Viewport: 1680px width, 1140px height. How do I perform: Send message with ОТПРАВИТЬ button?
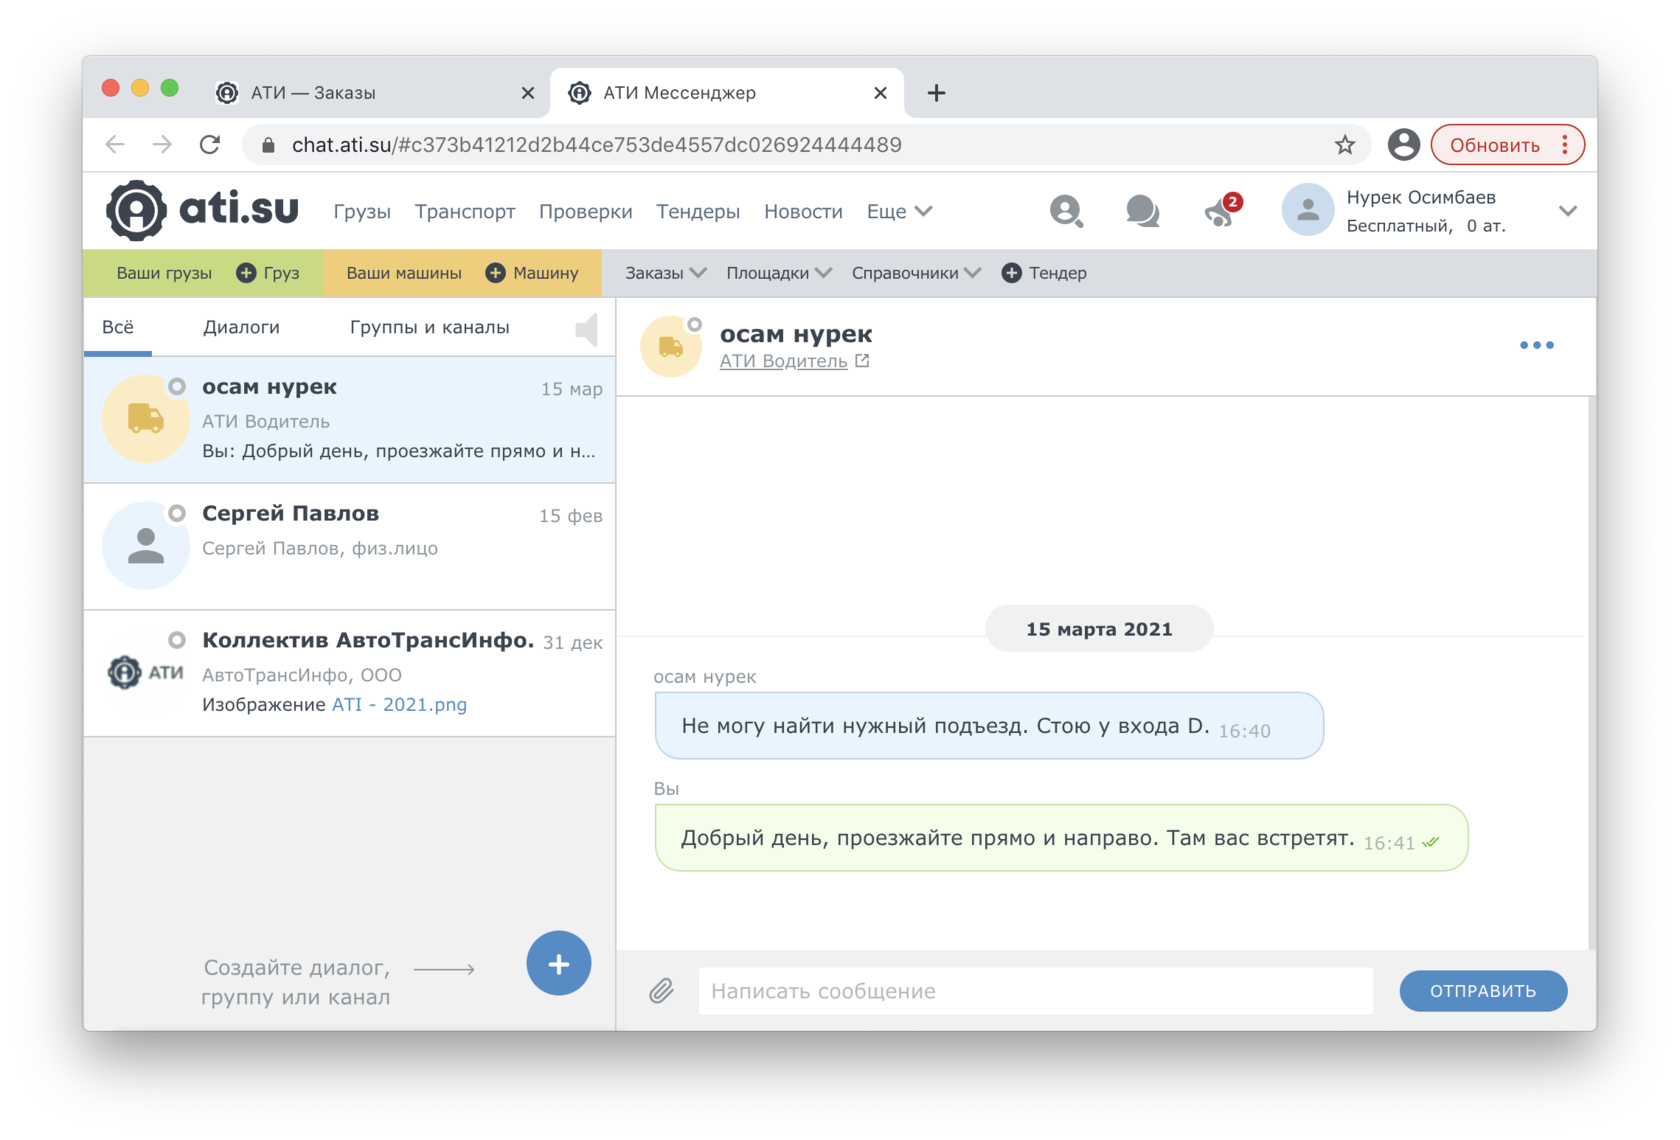pyautogui.click(x=1483, y=991)
